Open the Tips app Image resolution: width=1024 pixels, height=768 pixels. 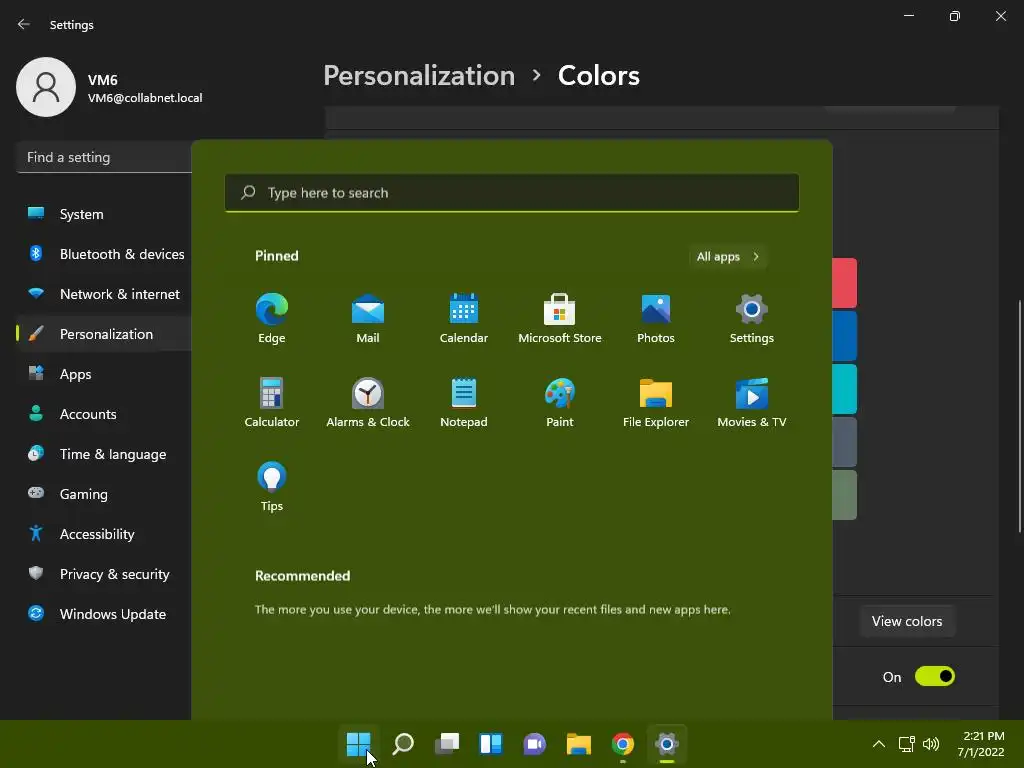point(272,487)
